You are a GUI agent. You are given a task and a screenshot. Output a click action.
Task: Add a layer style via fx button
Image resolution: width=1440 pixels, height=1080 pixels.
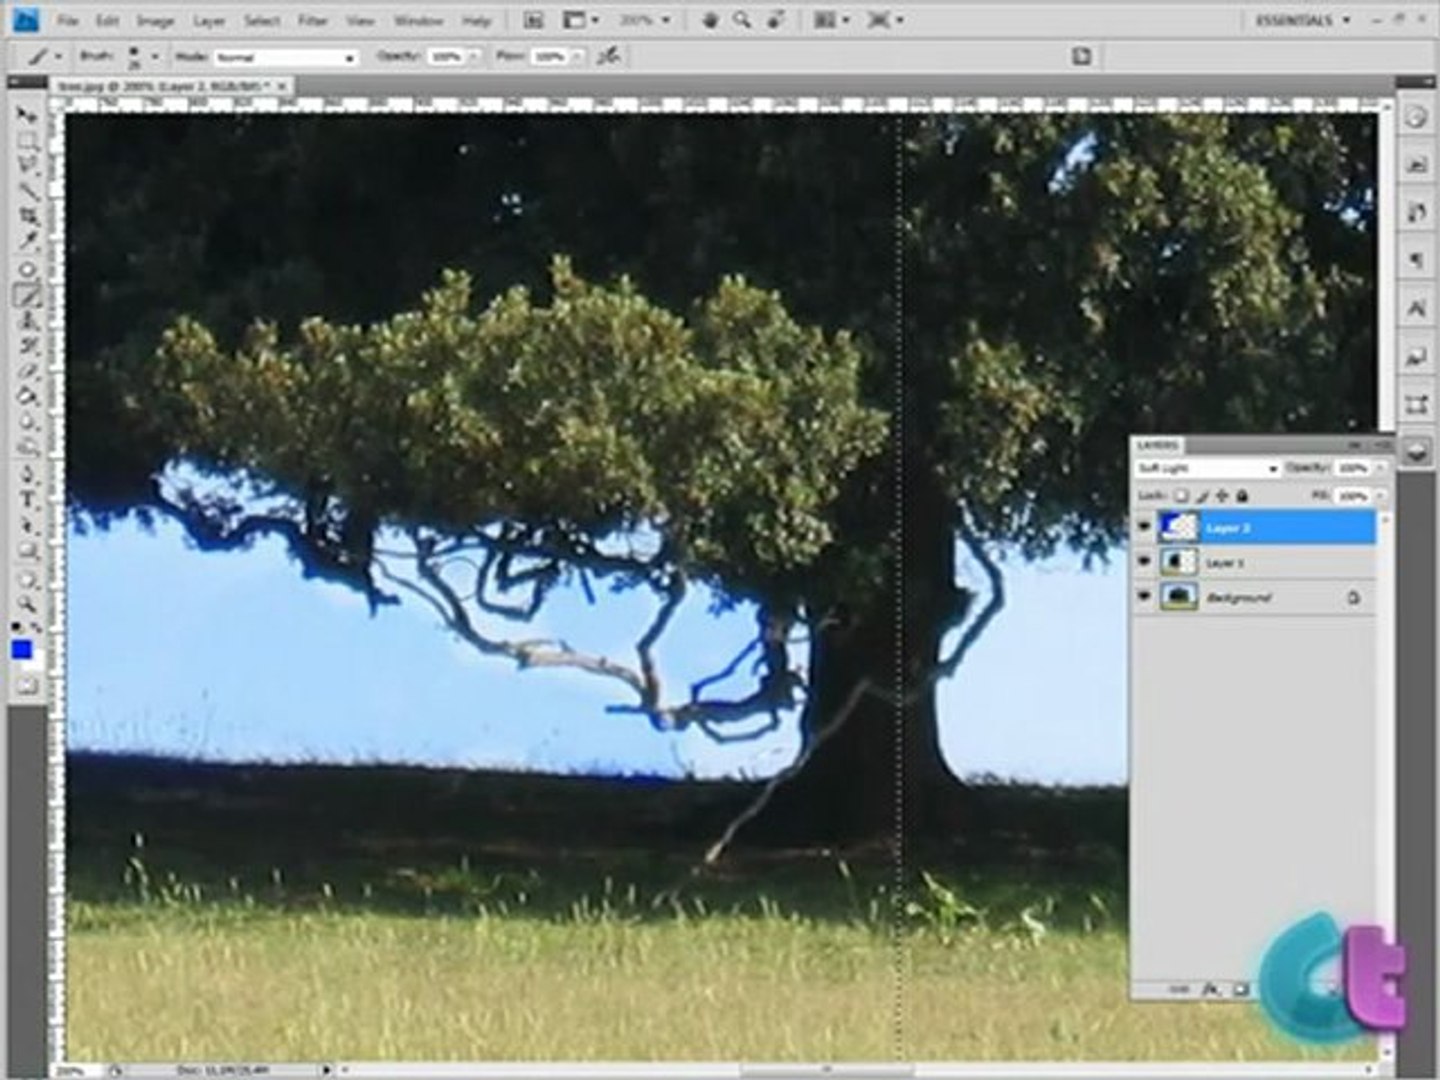tap(1211, 989)
